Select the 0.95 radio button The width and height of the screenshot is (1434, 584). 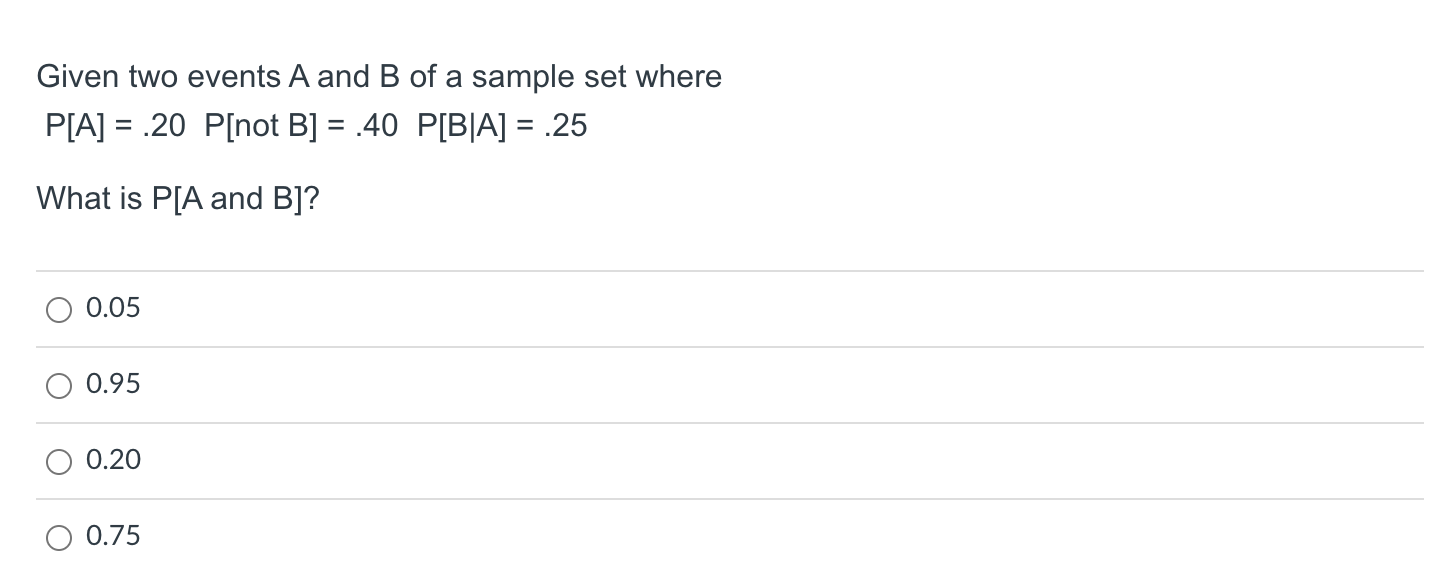[x=58, y=386]
